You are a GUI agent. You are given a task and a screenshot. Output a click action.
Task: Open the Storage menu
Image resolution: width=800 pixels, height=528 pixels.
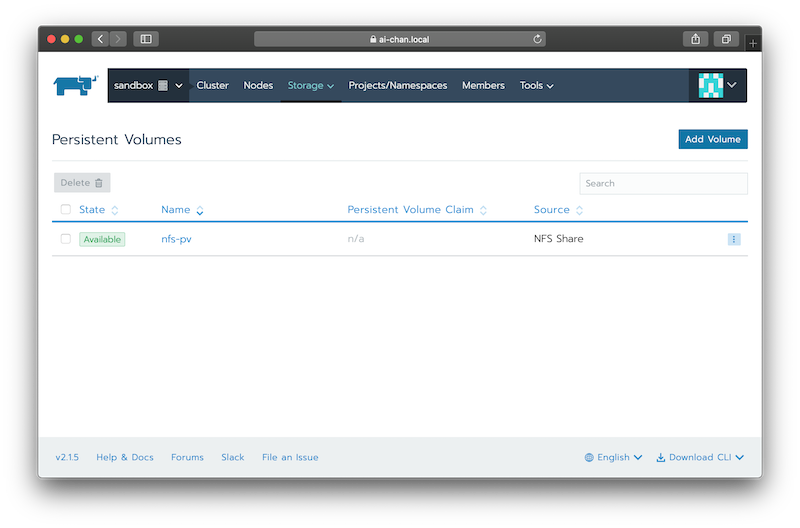pos(310,86)
